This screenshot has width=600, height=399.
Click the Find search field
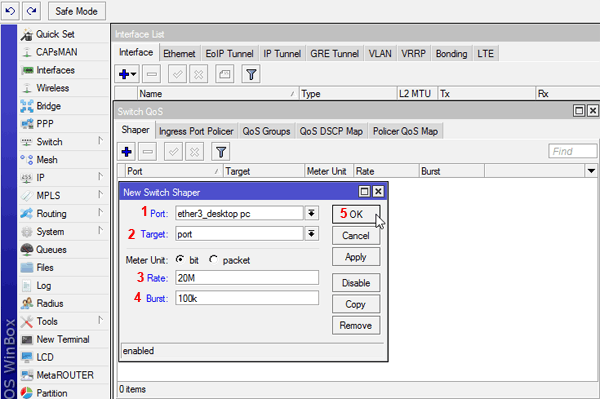pos(572,151)
